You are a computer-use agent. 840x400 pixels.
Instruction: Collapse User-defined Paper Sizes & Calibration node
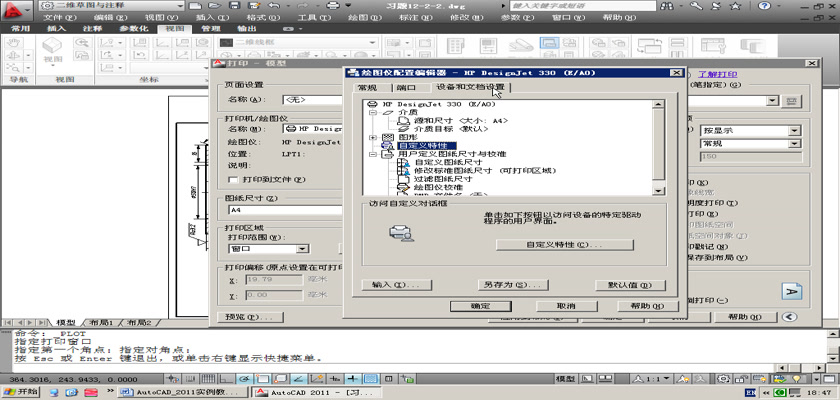pyautogui.click(x=373, y=154)
